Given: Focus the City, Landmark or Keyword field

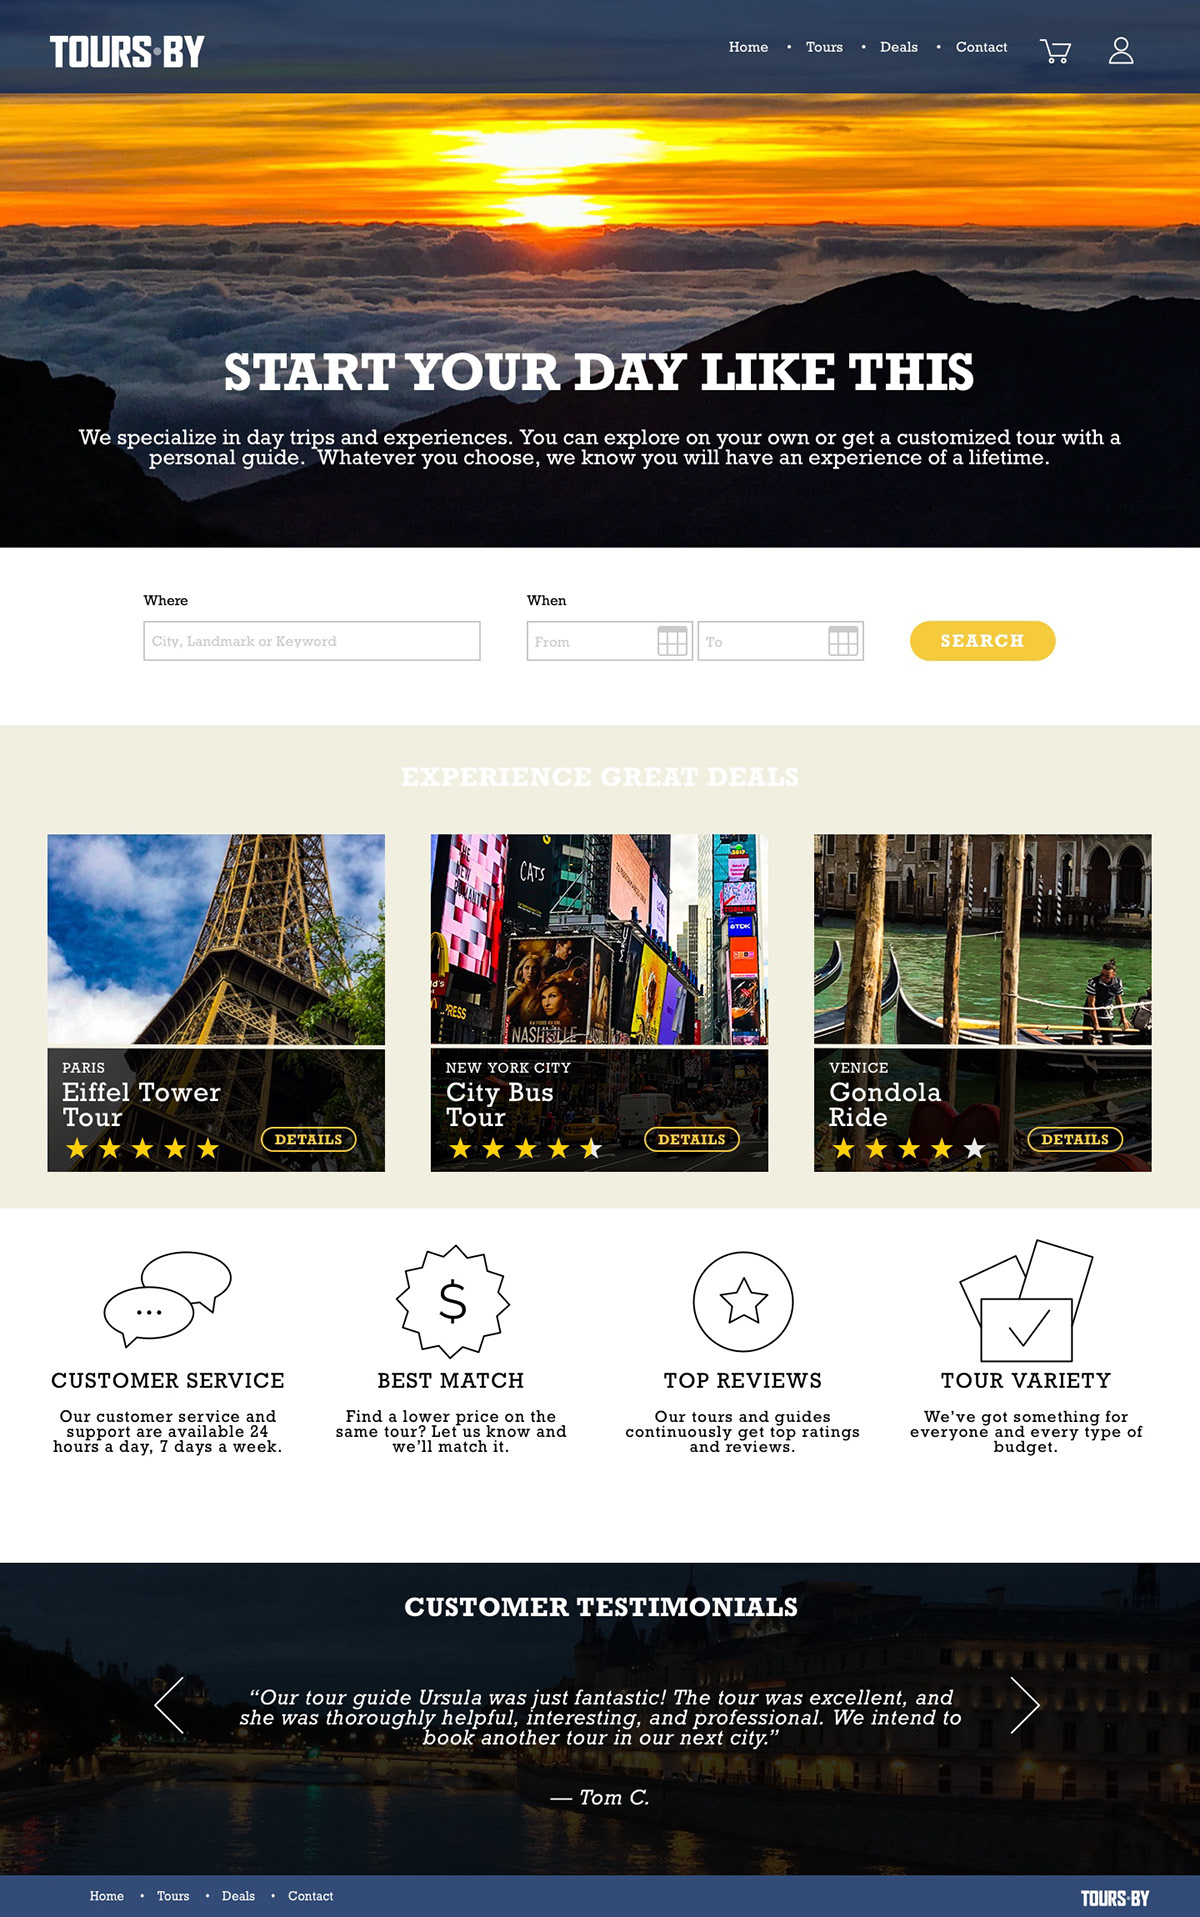Looking at the screenshot, I should pyautogui.click(x=312, y=641).
